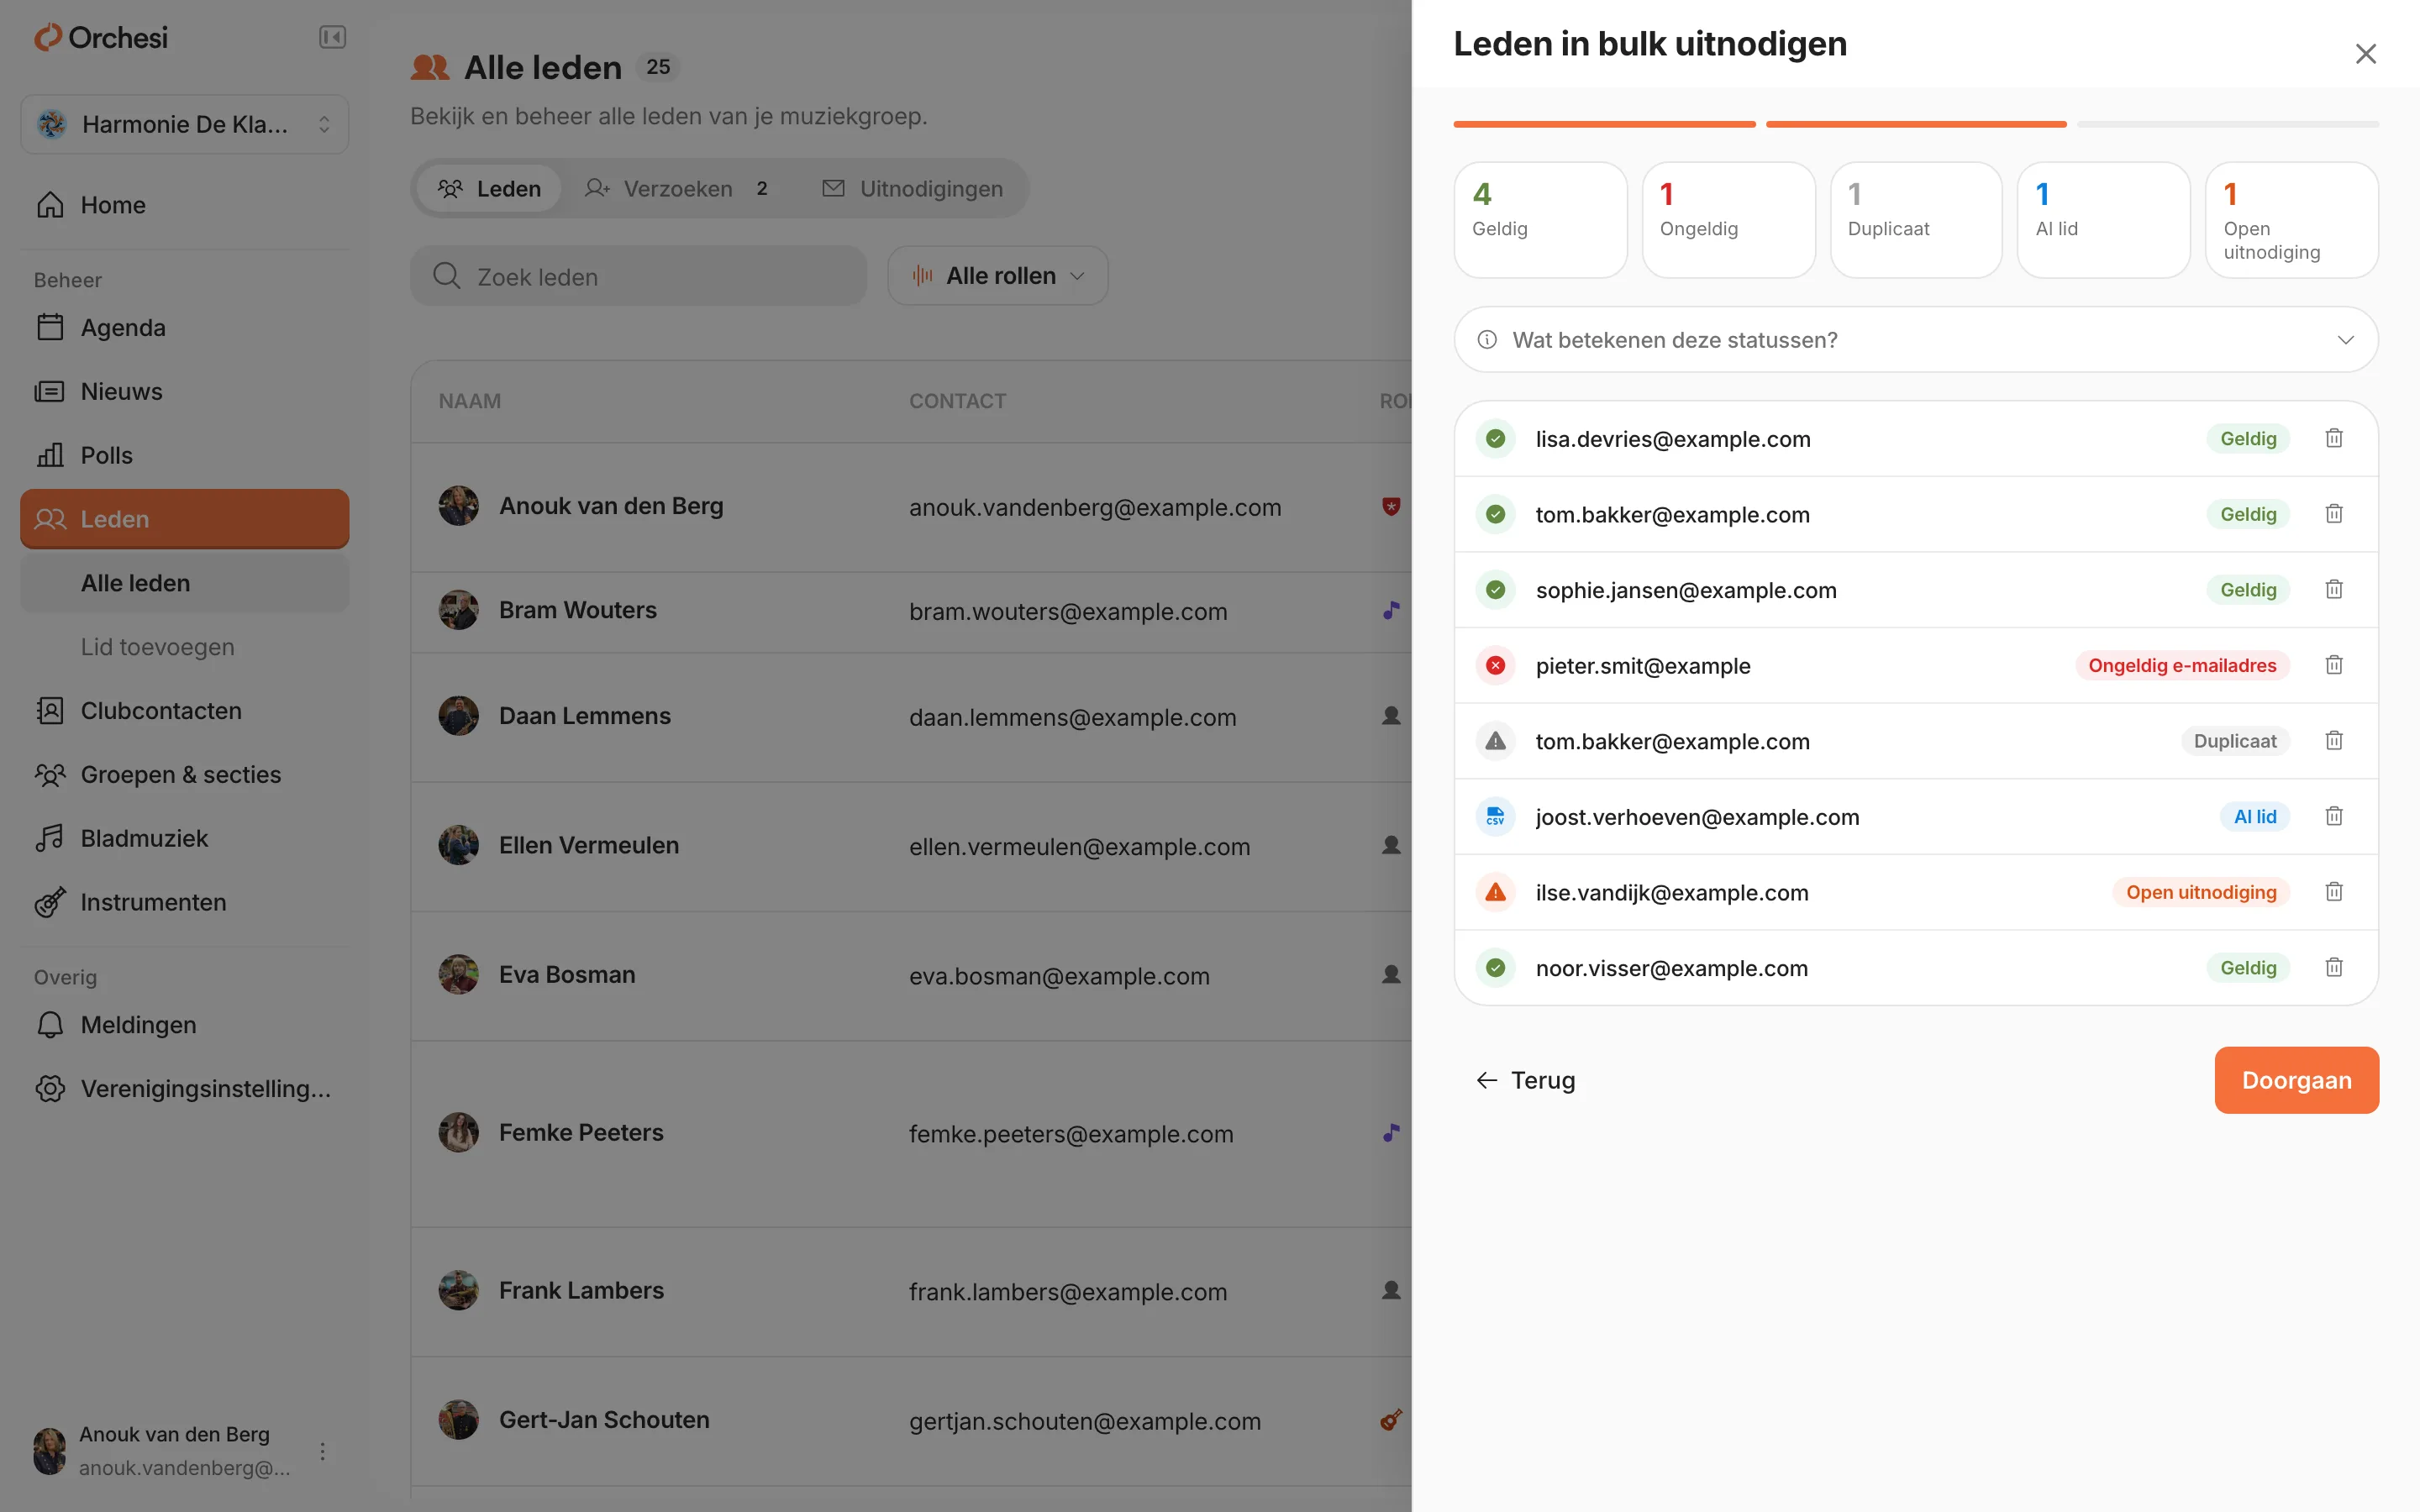This screenshot has width=2420, height=1512.
Task: Expand 'Wat betekenen deze statussen?' section
Action: point(1916,340)
